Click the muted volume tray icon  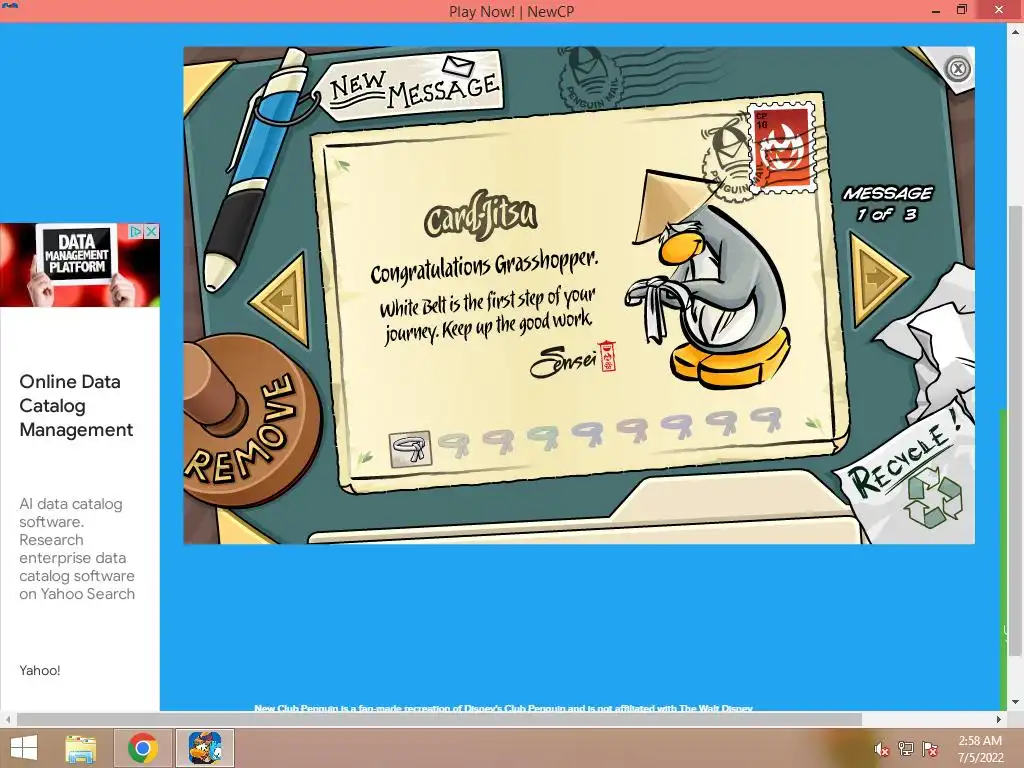[x=881, y=749]
